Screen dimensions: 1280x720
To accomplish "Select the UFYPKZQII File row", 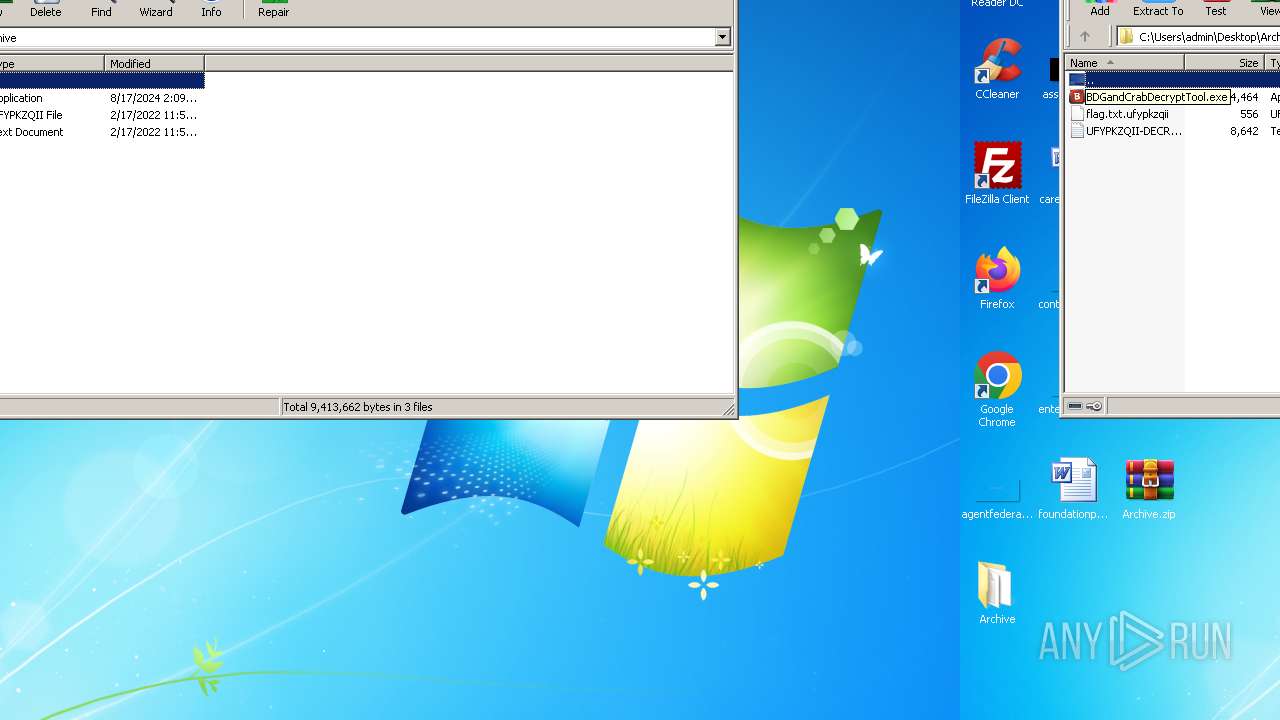I will tap(102, 115).
